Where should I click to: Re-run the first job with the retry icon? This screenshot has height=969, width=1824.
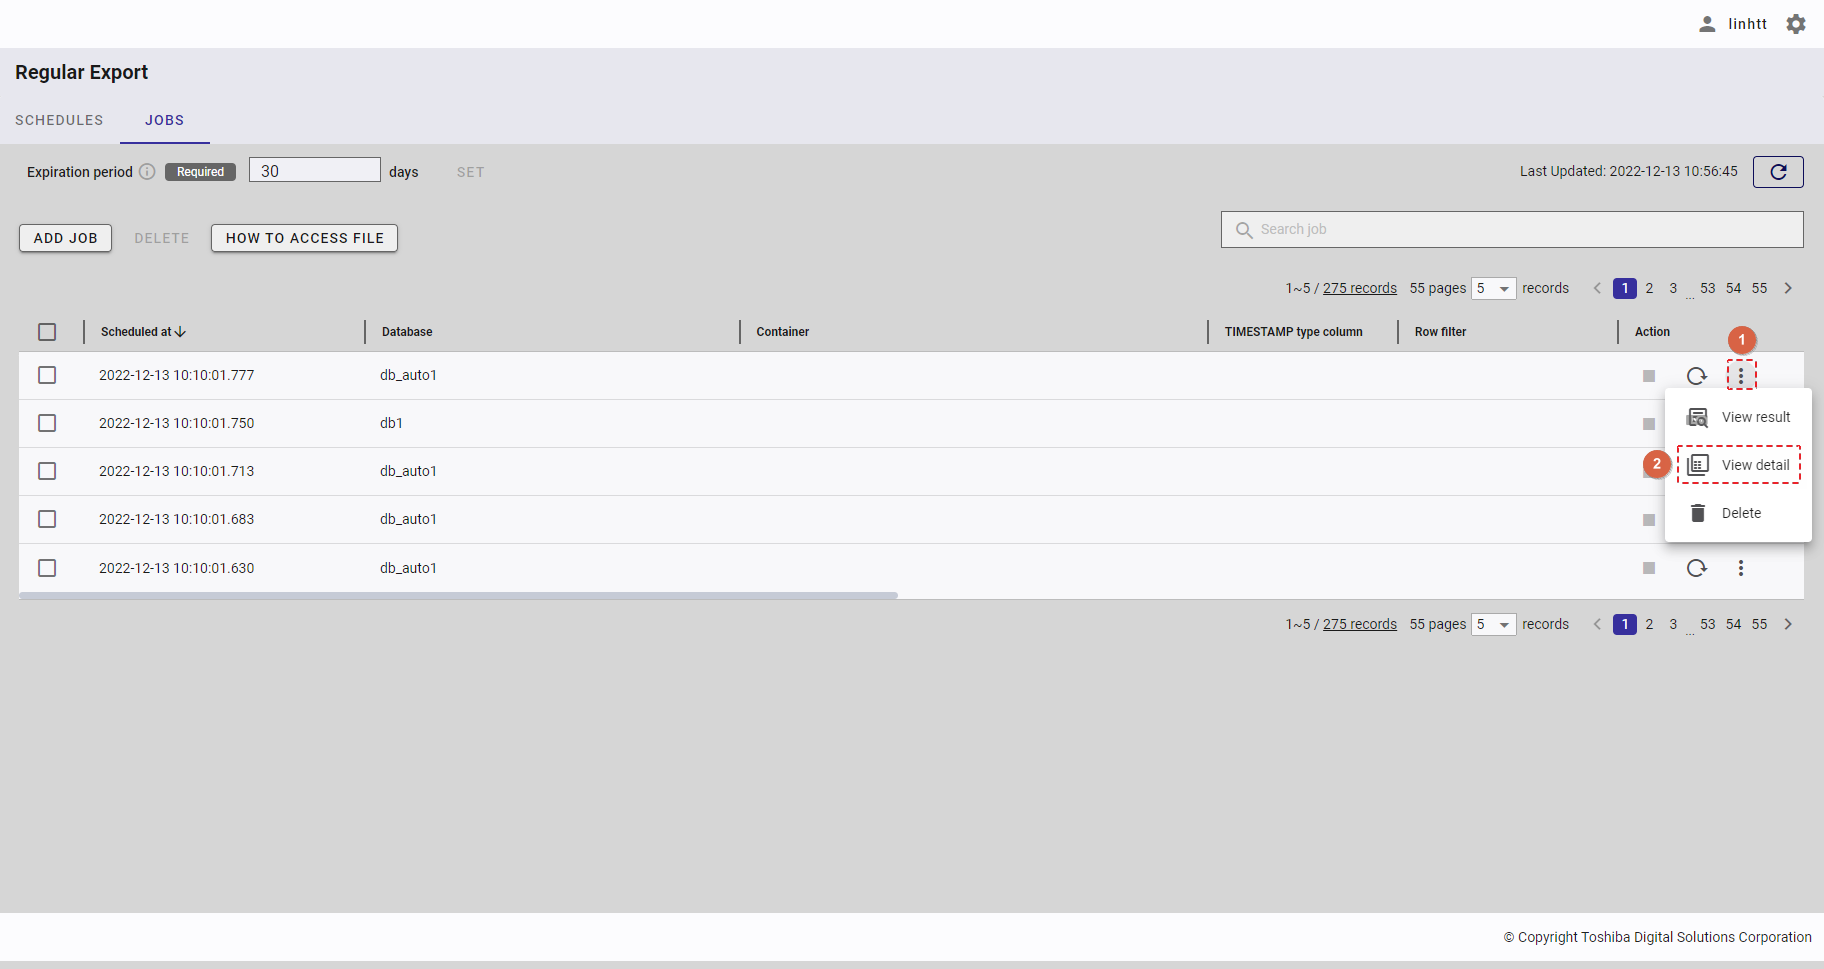(x=1696, y=376)
